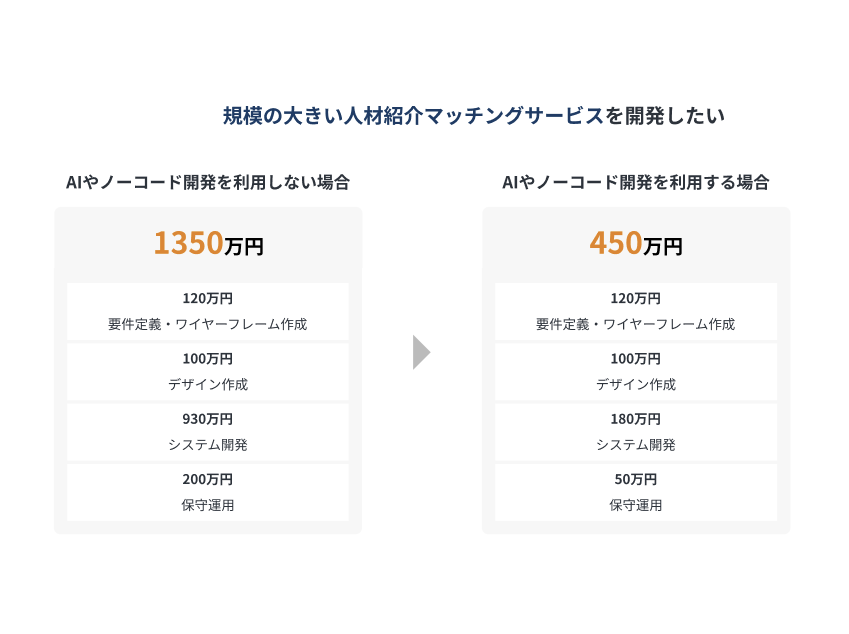Click left 要件定義・ワイヤーフレーム作成 label
The height and width of the screenshot is (634, 849).
[208, 324]
